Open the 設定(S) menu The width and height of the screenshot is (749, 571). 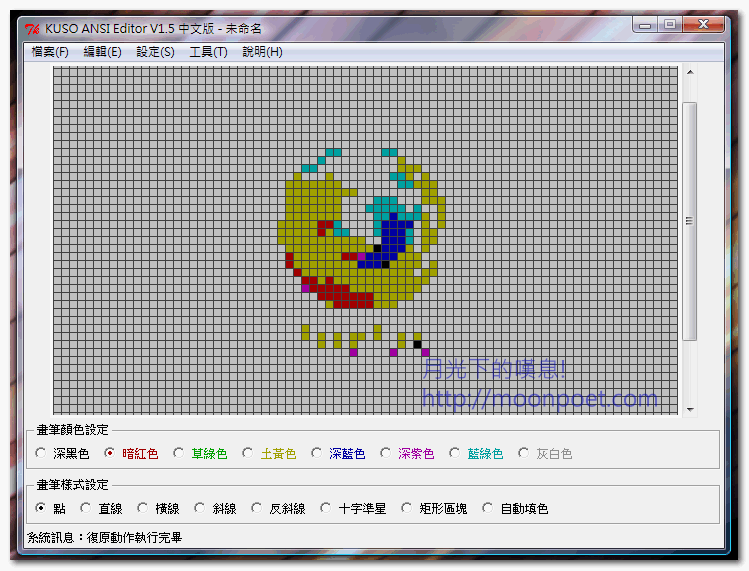click(x=155, y=52)
